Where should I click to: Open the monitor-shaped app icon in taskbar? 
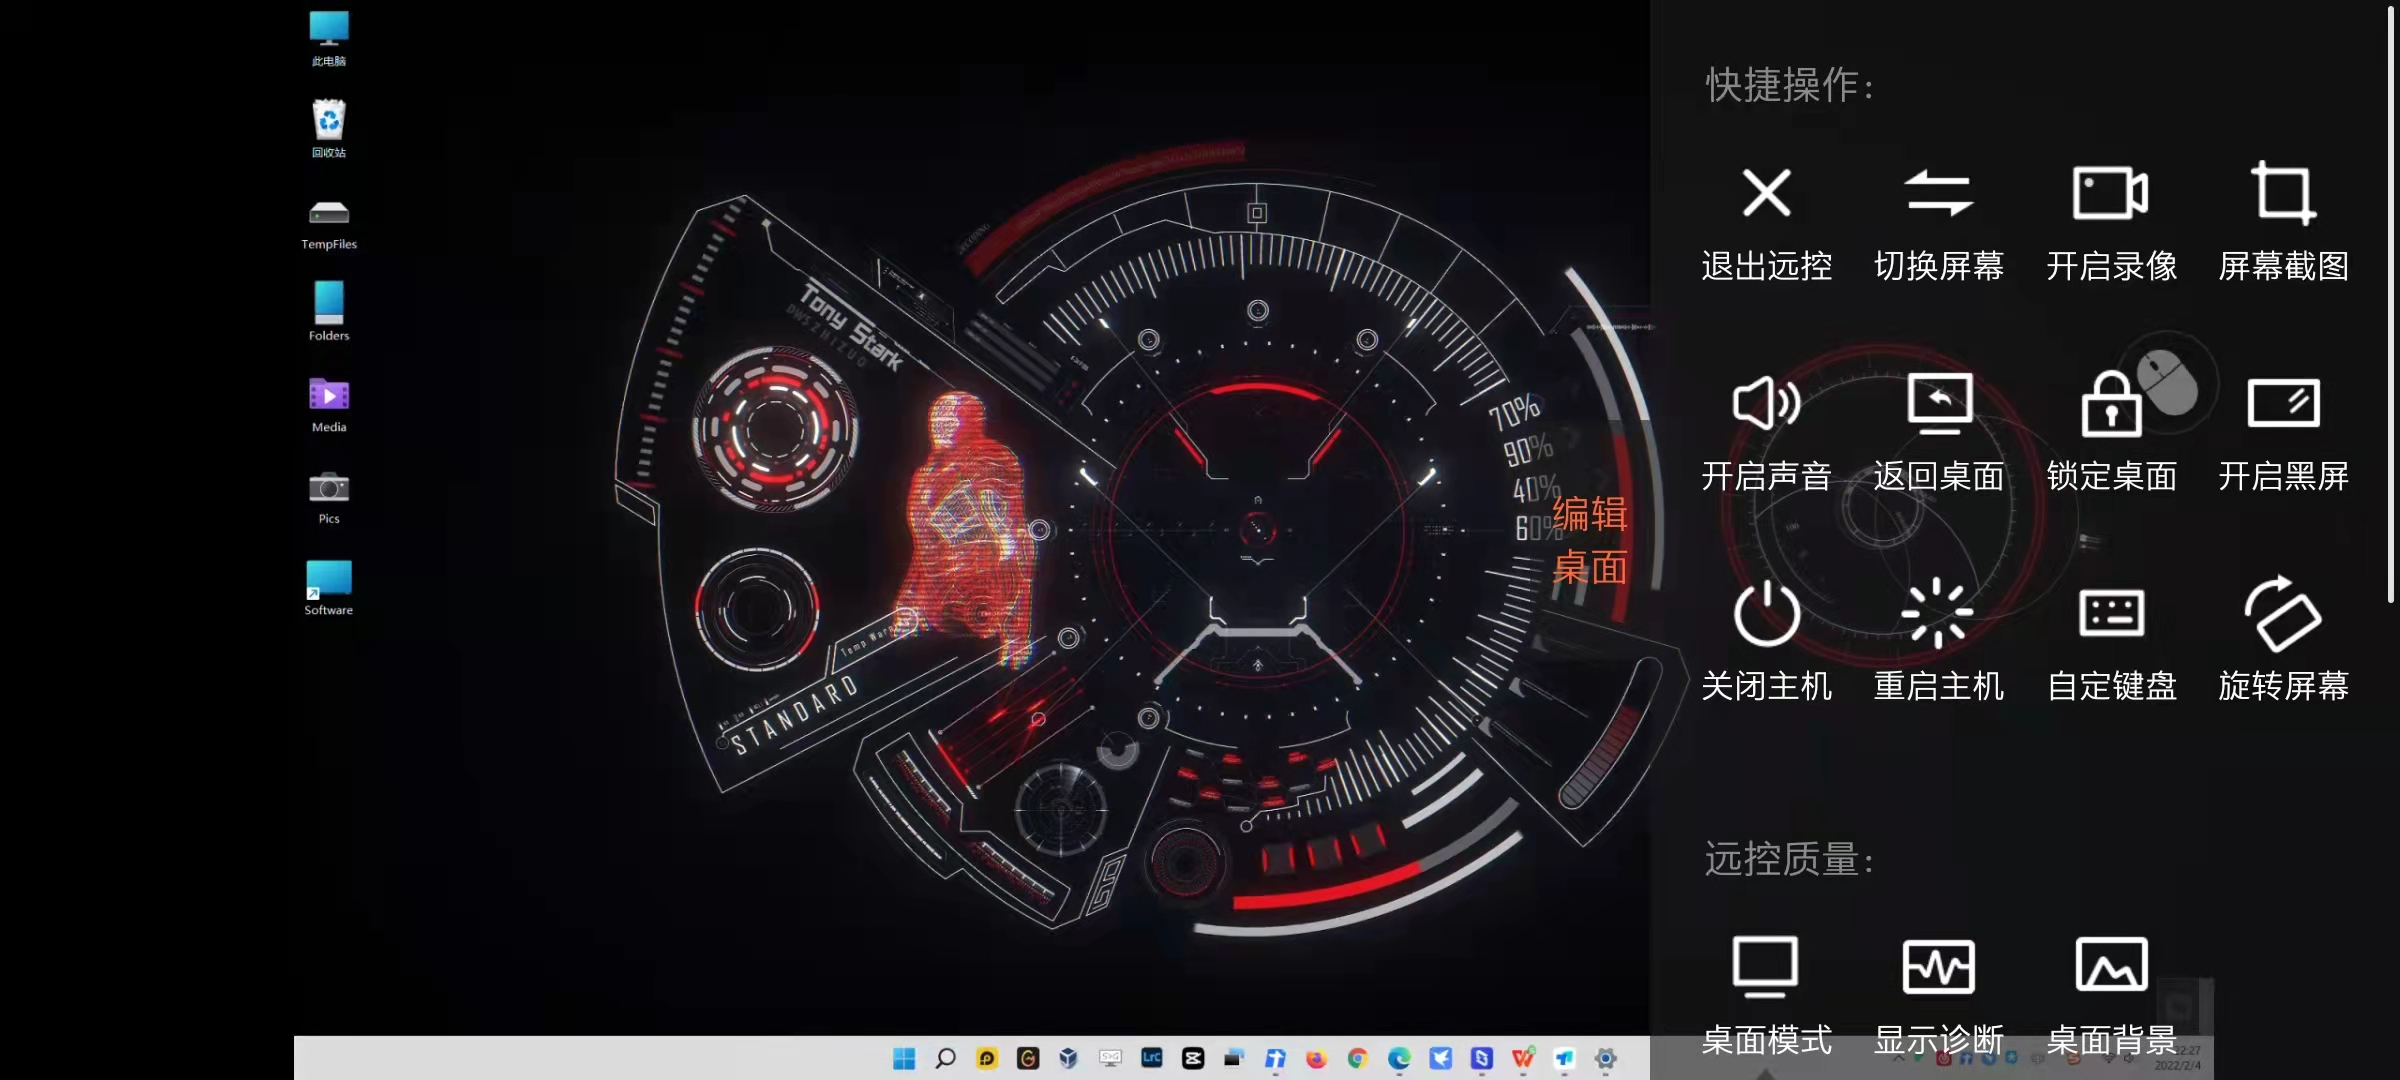(1110, 1058)
